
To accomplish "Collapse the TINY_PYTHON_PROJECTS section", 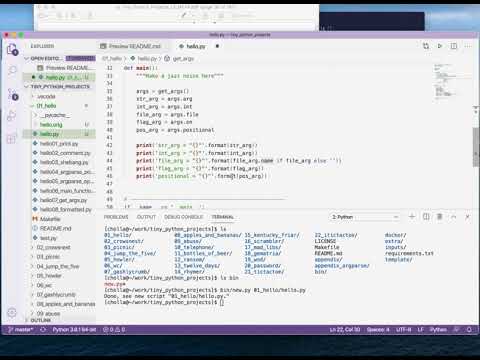I will pyautogui.click(x=59, y=87).
